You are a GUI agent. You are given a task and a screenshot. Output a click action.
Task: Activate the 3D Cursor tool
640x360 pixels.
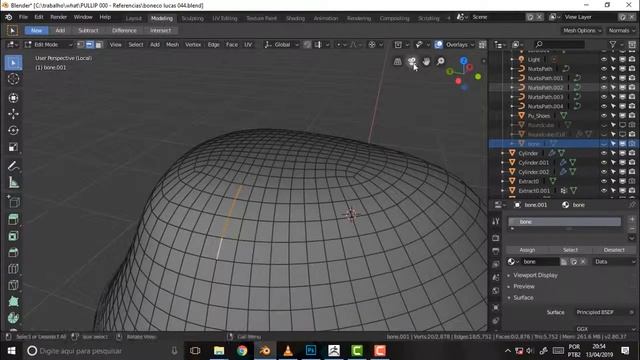[x=13, y=79]
